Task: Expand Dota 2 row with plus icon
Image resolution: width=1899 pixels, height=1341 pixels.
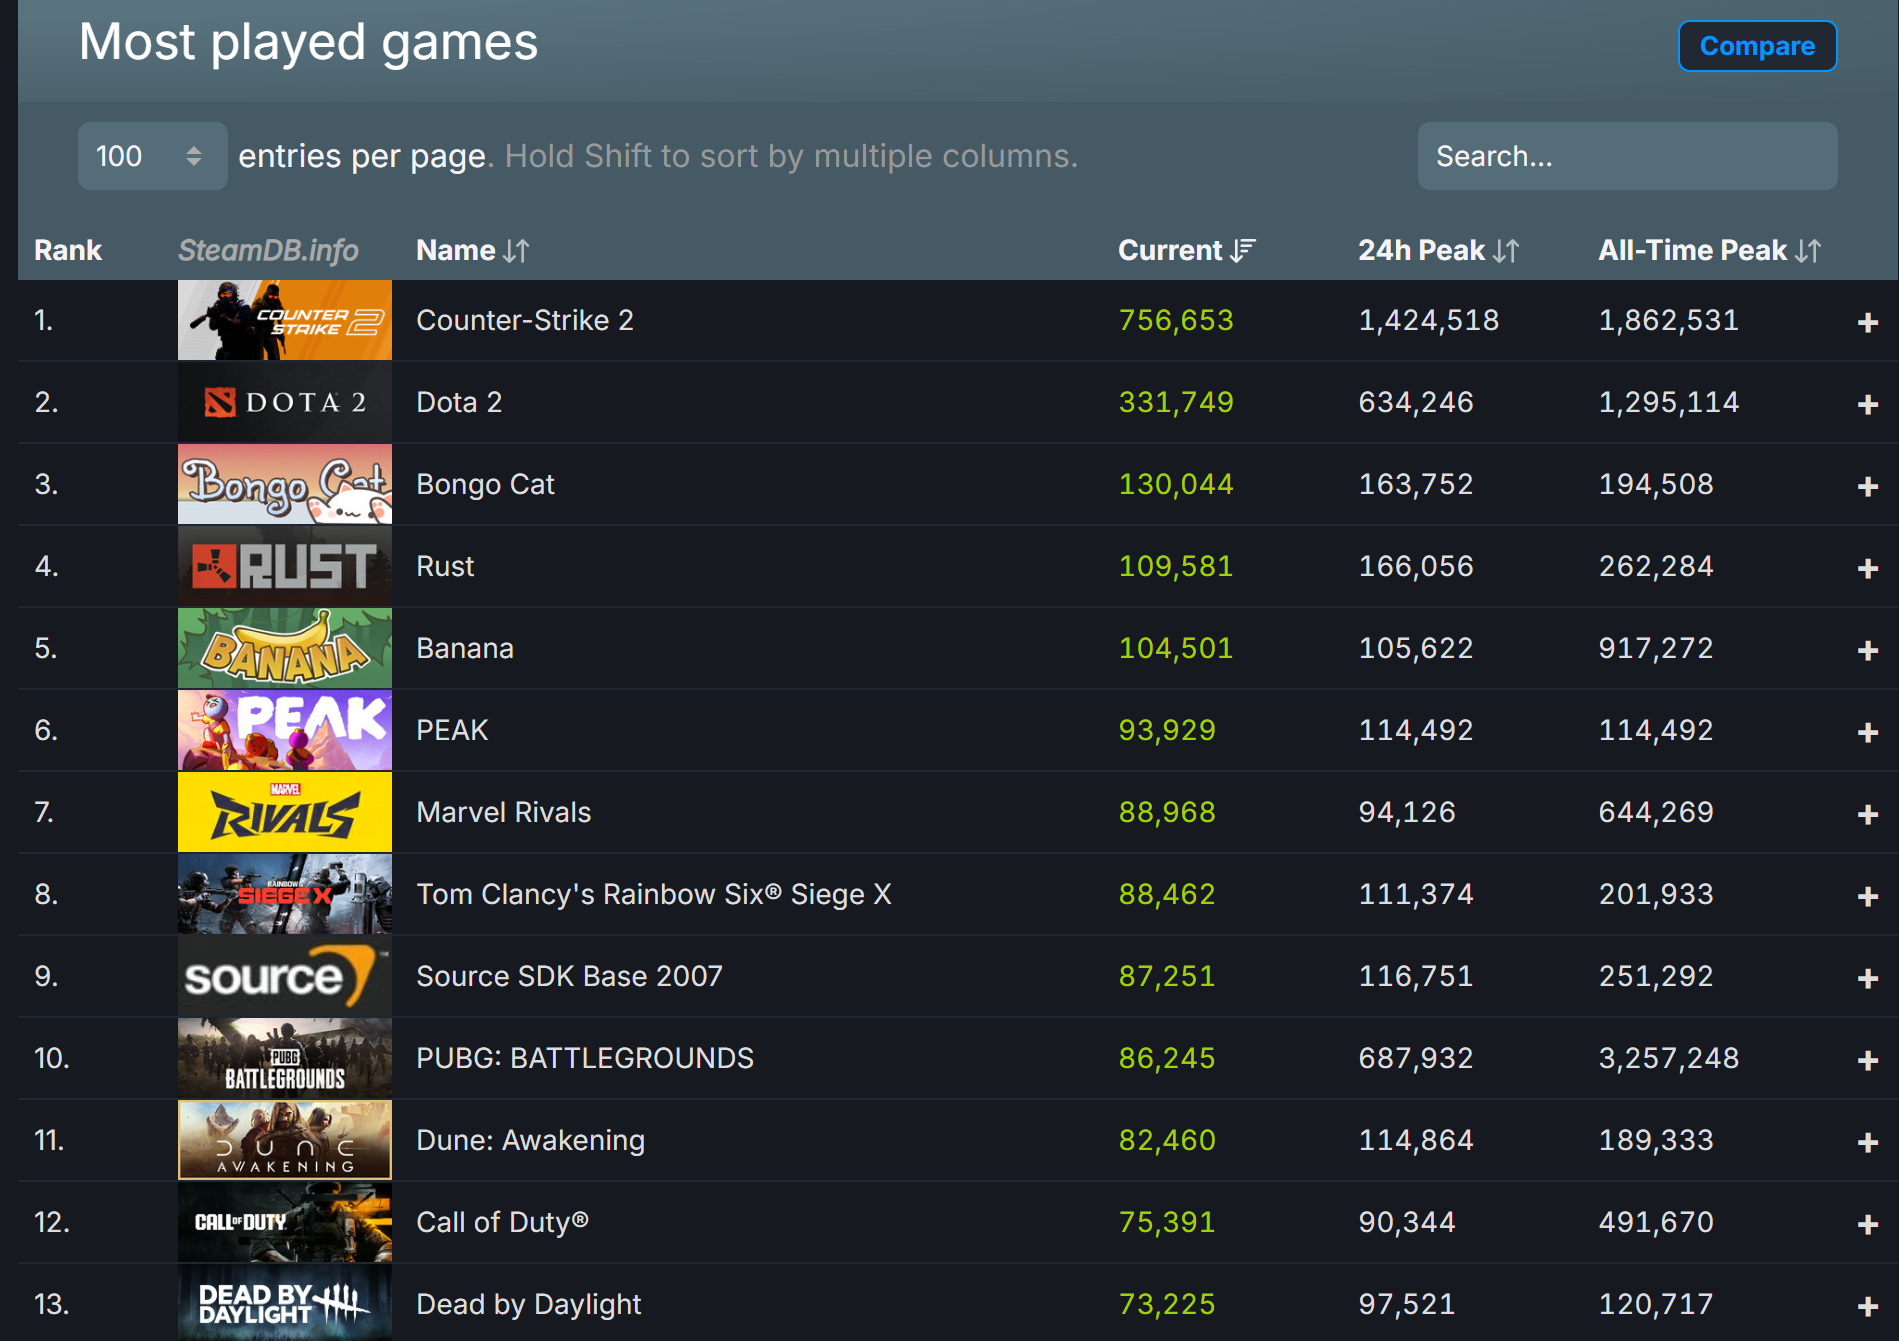Action: click(x=1867, y=404)
